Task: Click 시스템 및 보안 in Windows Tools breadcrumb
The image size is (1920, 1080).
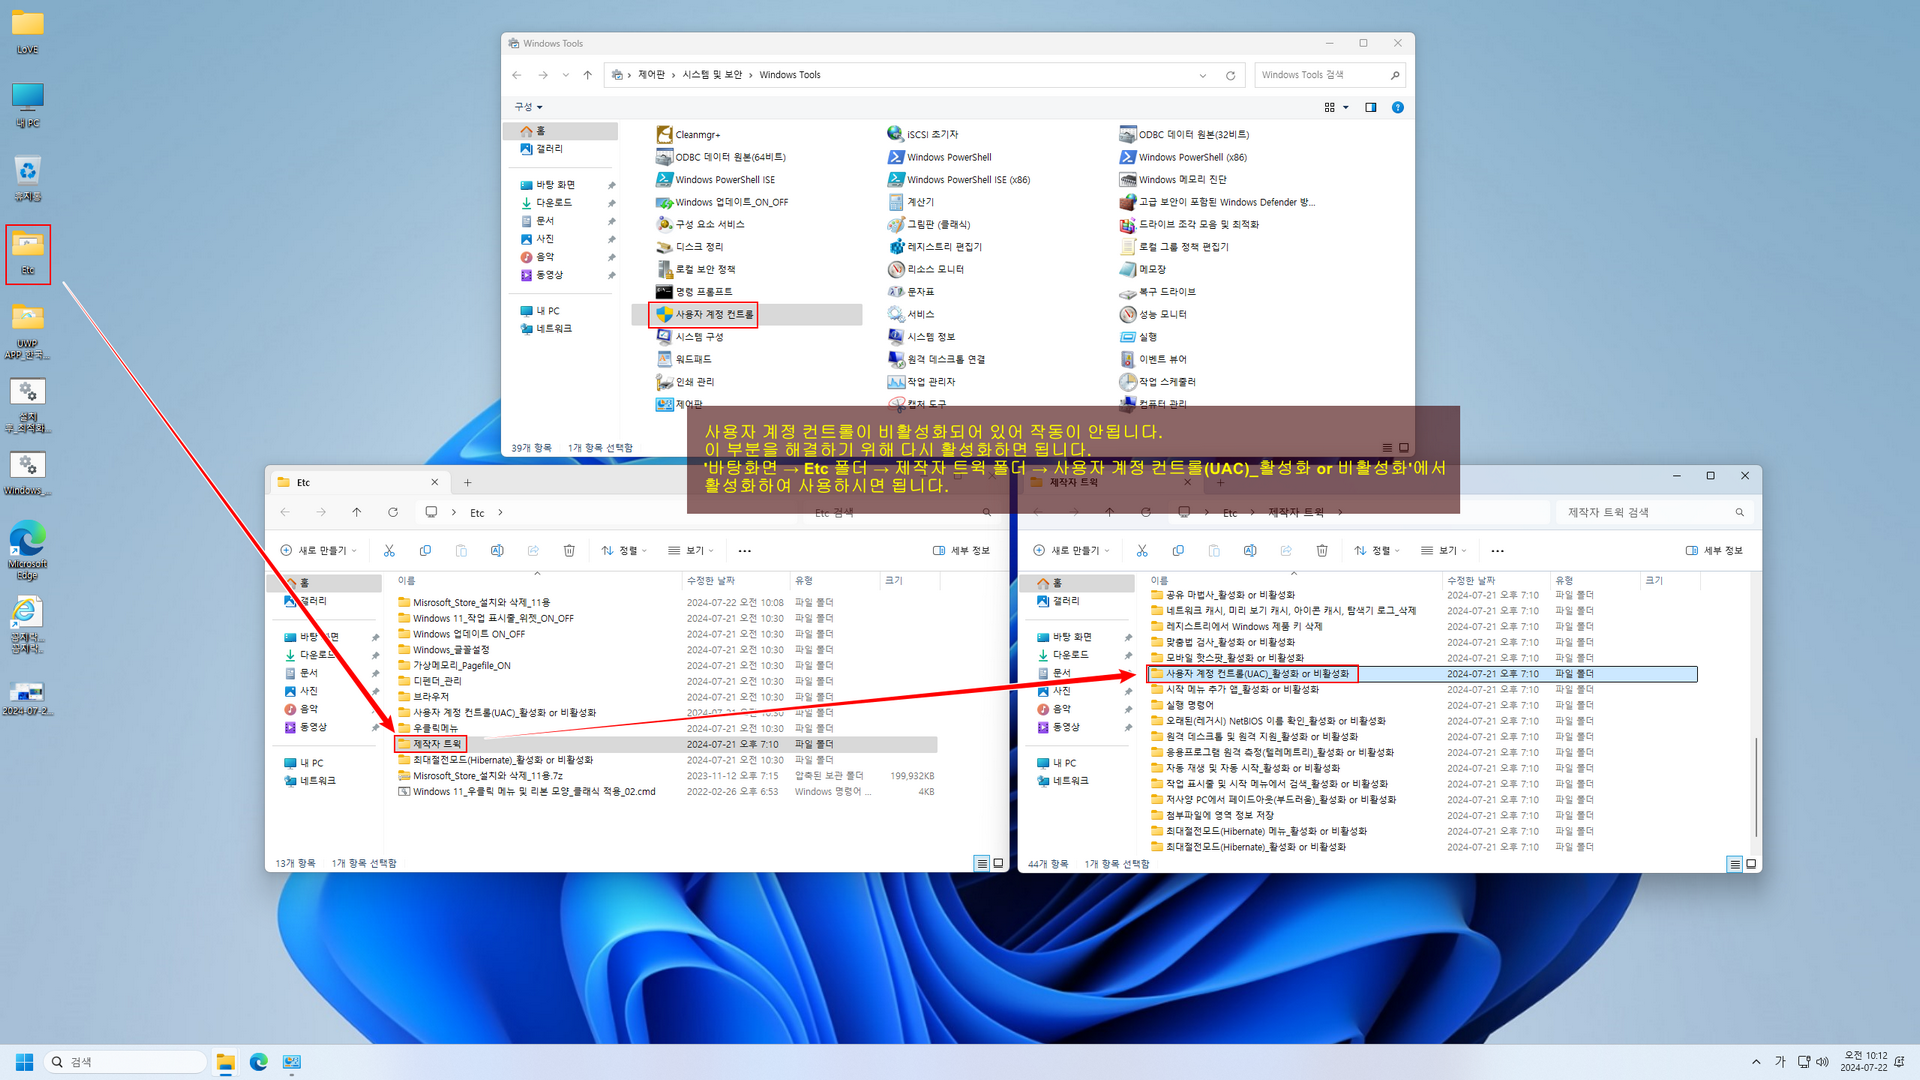Action: coord(712,75)
